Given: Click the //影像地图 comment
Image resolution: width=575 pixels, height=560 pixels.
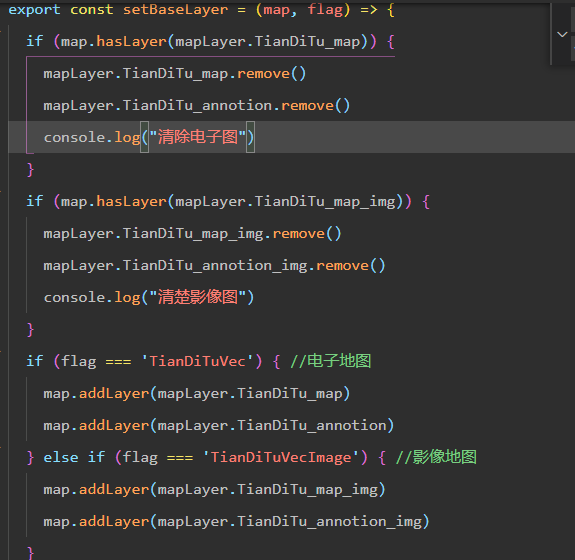Looking at the screenshot, I should (x=436, y=458).
